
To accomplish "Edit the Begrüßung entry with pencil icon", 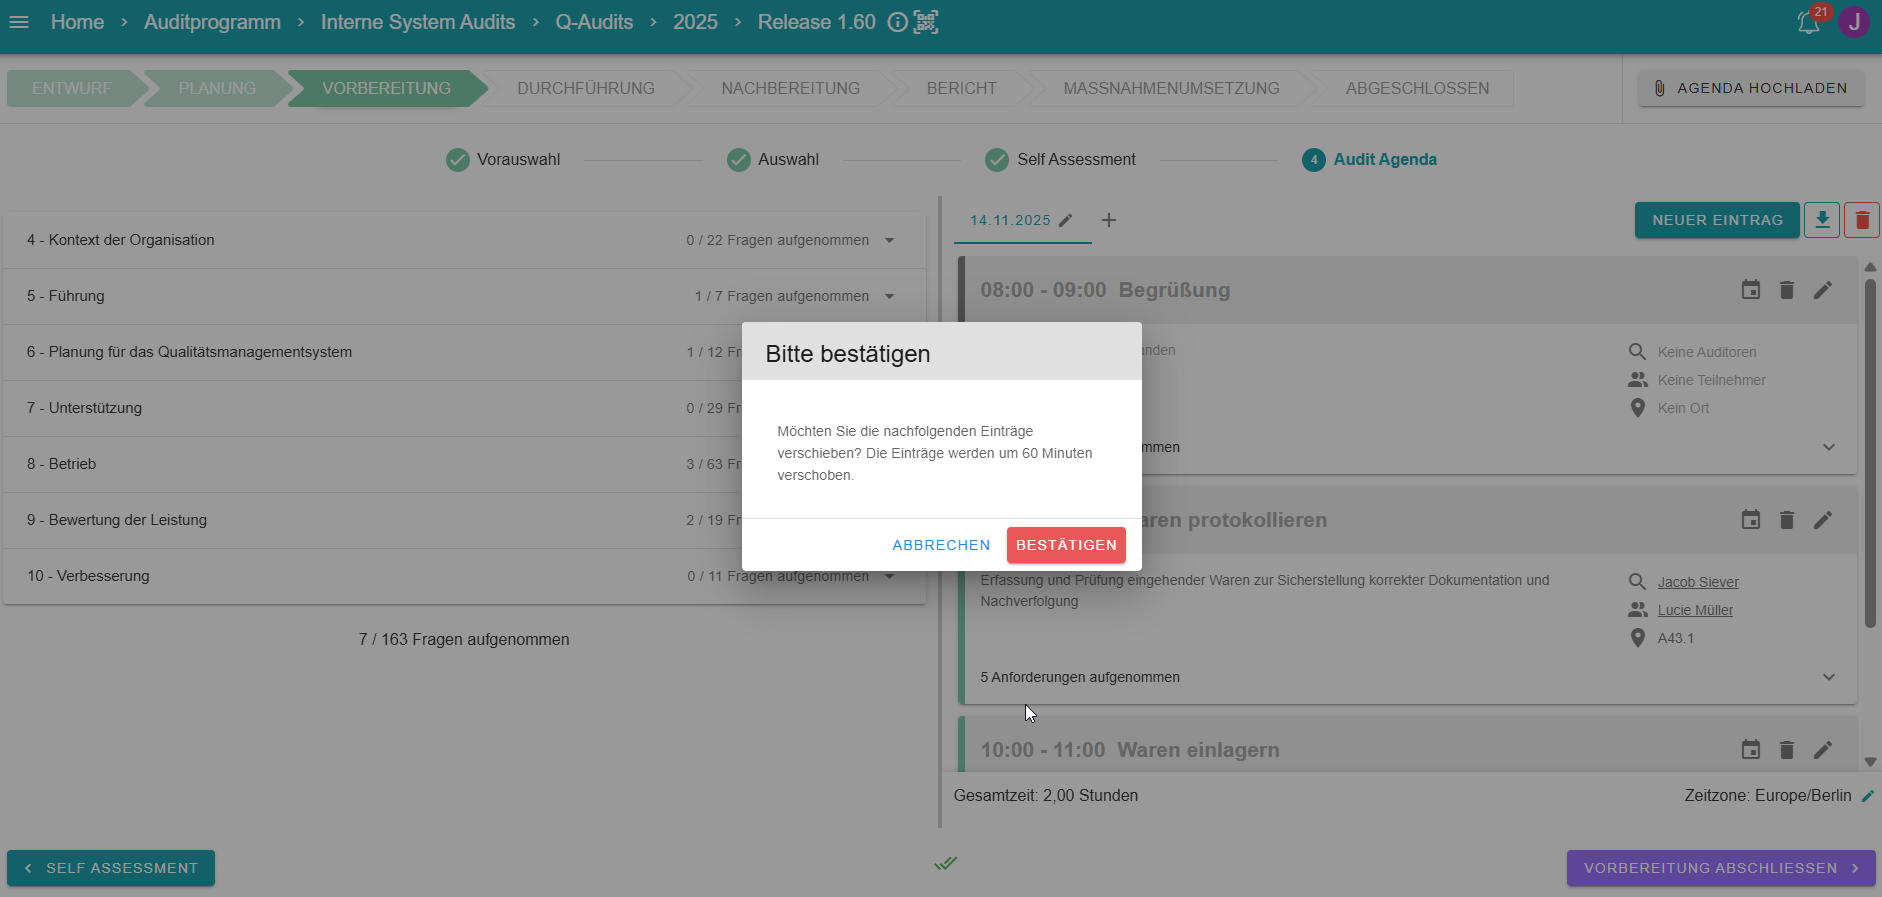I will [1823, 290].
